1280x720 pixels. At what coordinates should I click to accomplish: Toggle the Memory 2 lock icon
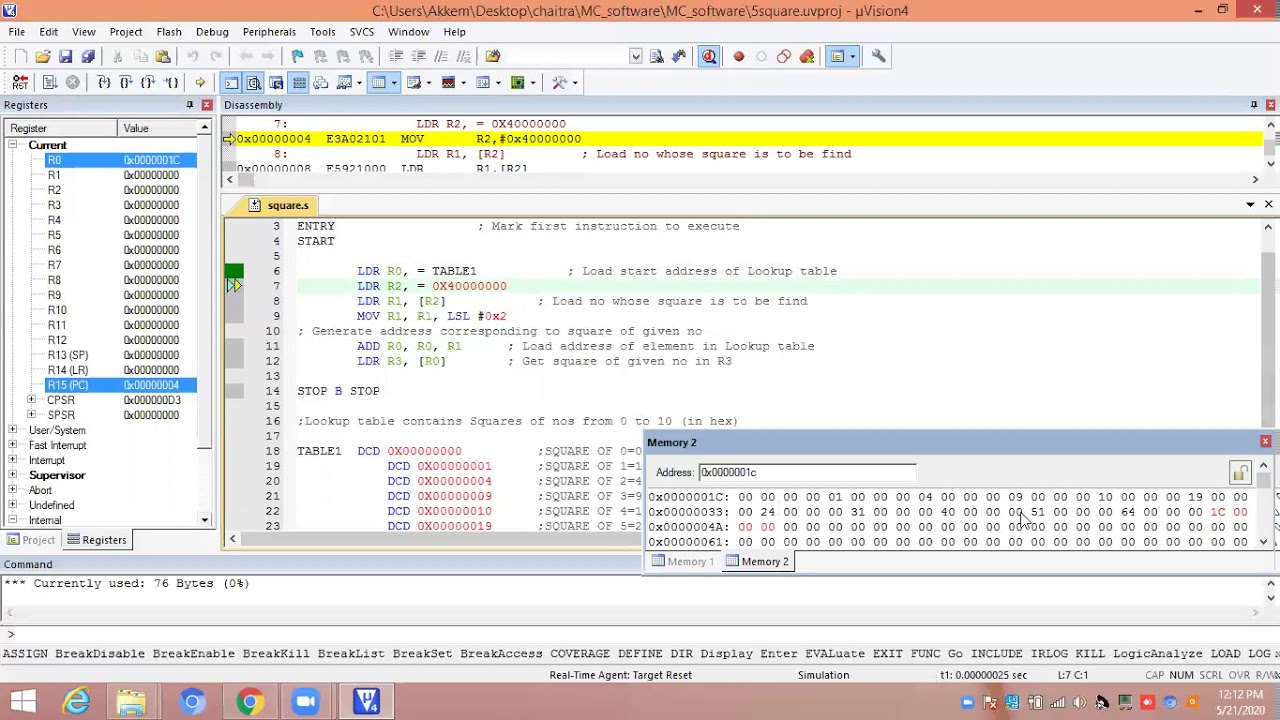tap(1240, 473)
